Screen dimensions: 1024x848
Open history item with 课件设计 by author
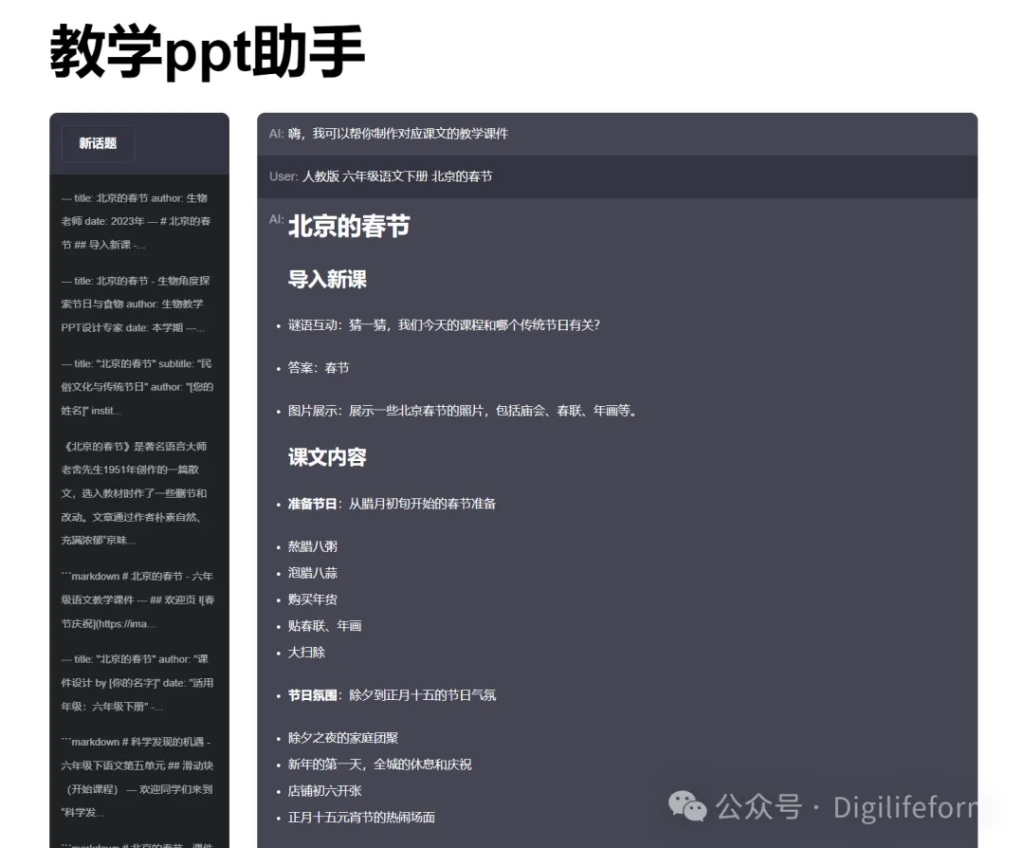pos(137,683)
